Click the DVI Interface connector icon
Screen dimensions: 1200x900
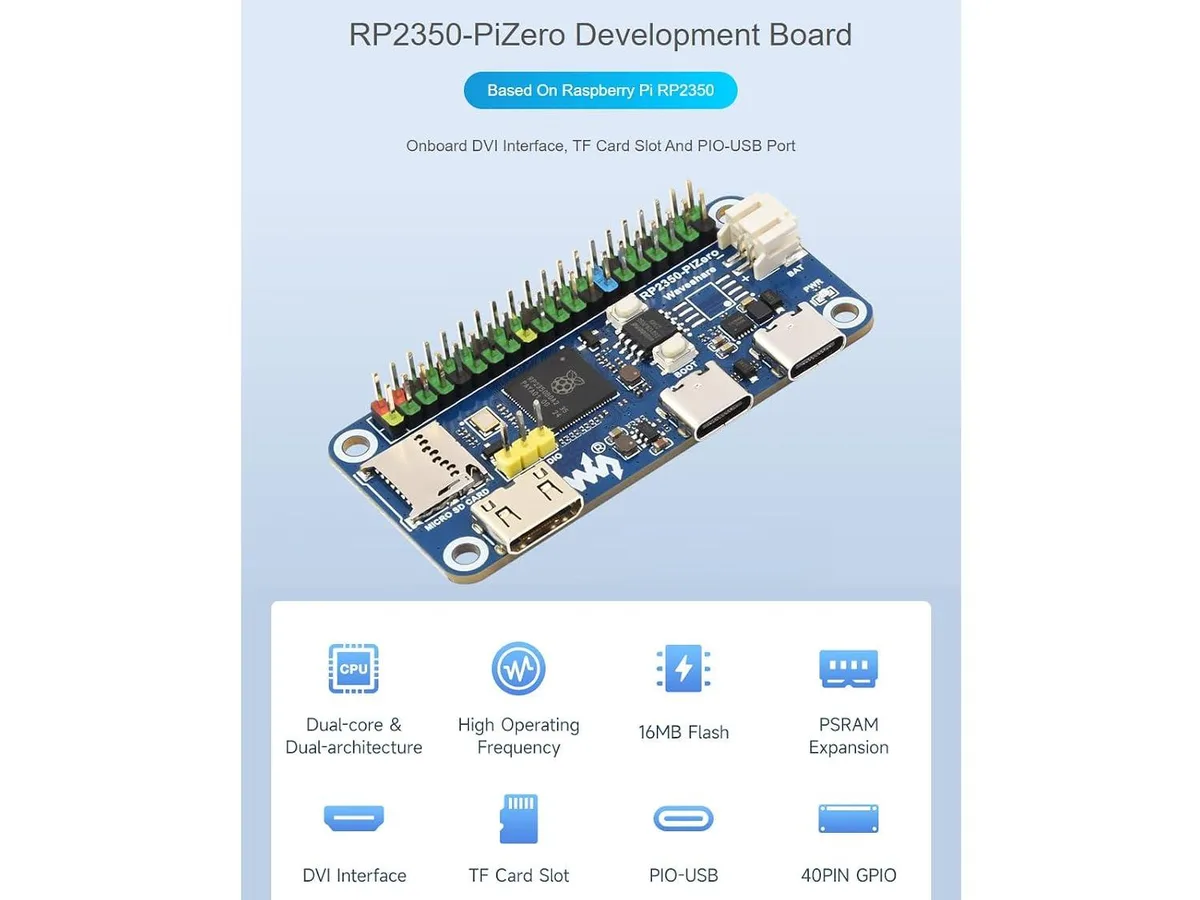[354, 818]
